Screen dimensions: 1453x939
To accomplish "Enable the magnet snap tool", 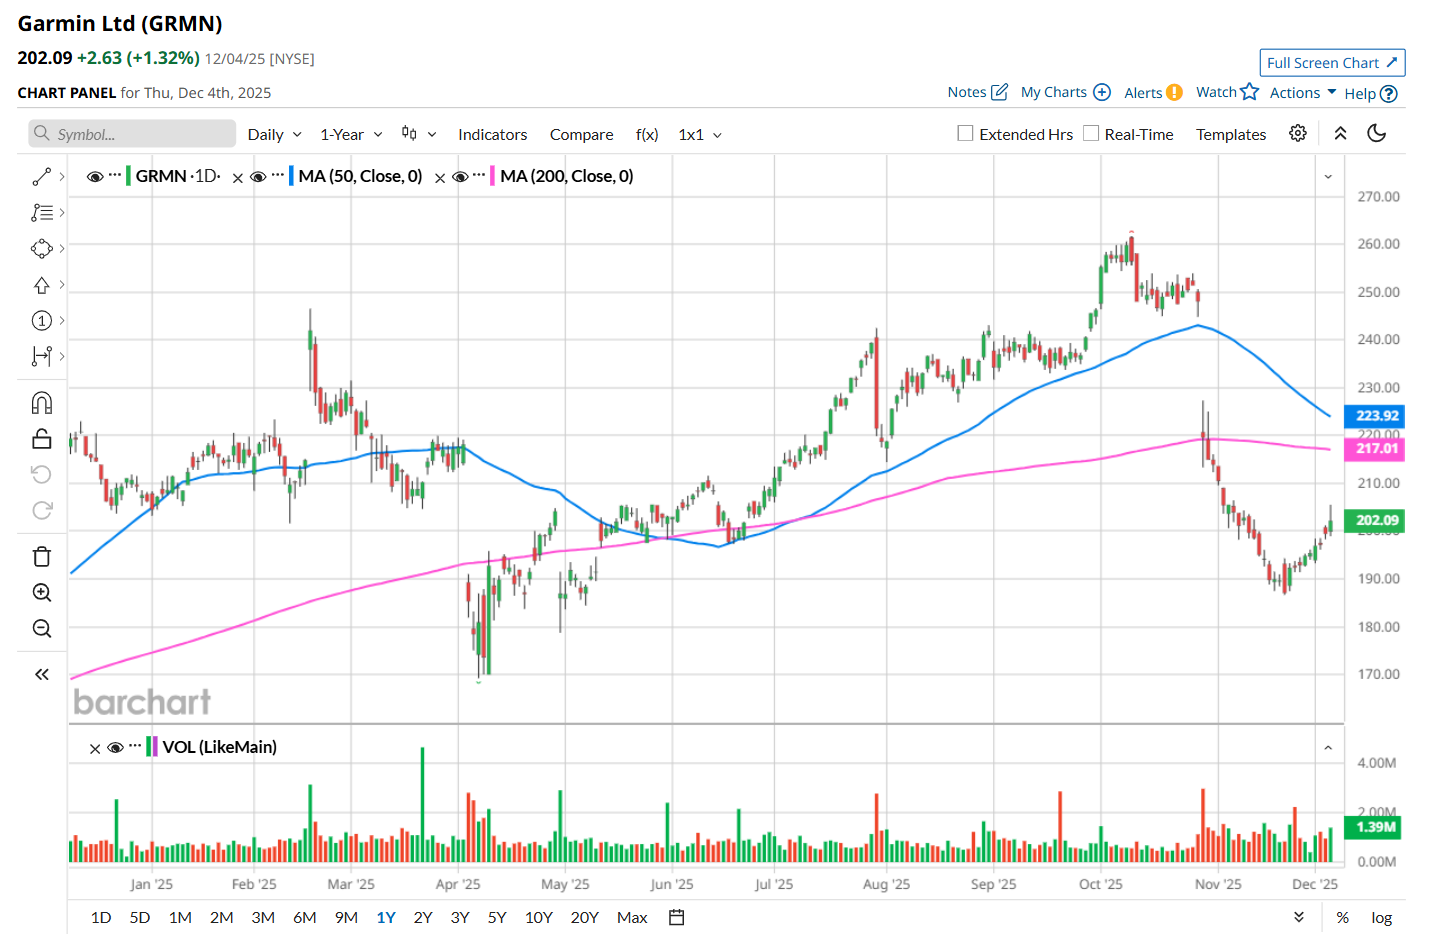I will click(x=42, y=403).
